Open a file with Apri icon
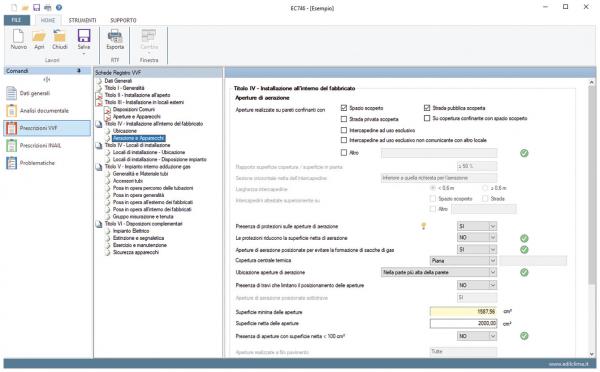 39,36
